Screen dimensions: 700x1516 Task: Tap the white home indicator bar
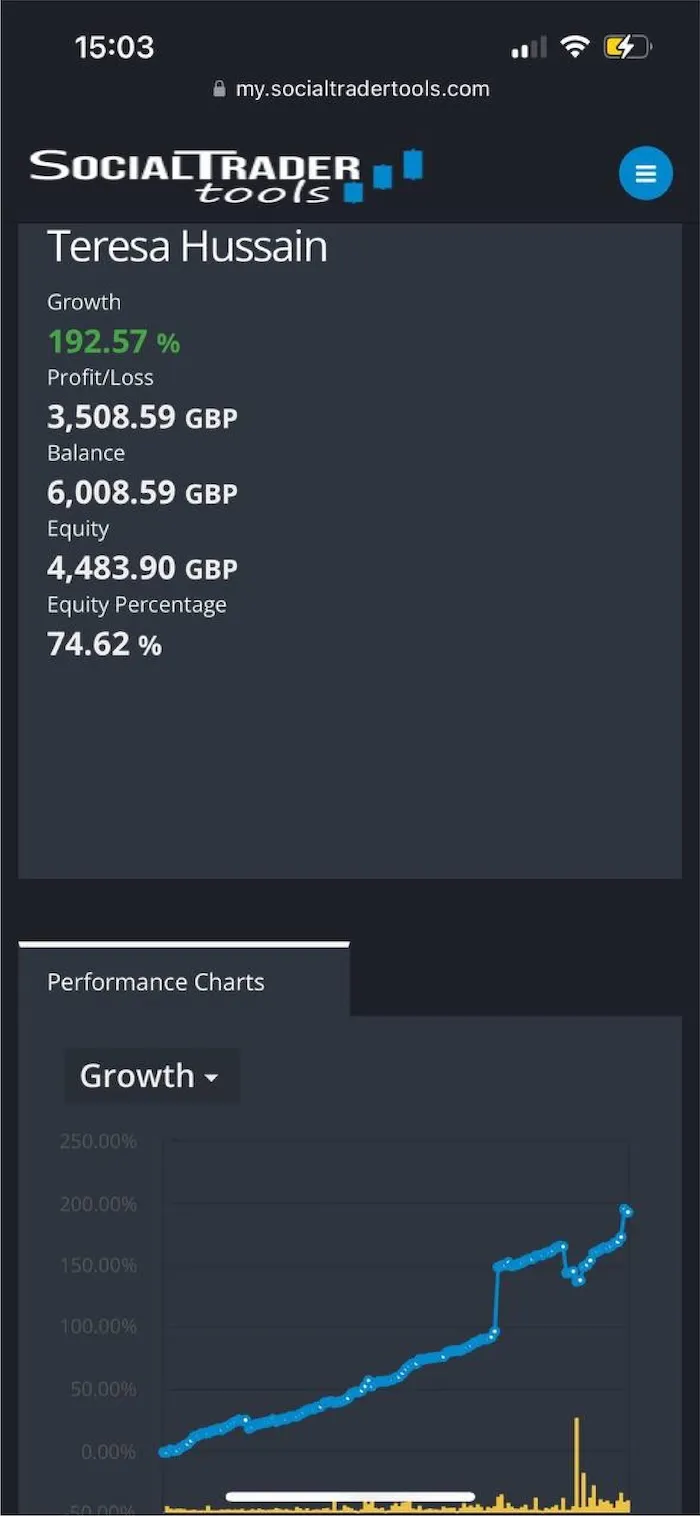click(x=350, y=1497)
